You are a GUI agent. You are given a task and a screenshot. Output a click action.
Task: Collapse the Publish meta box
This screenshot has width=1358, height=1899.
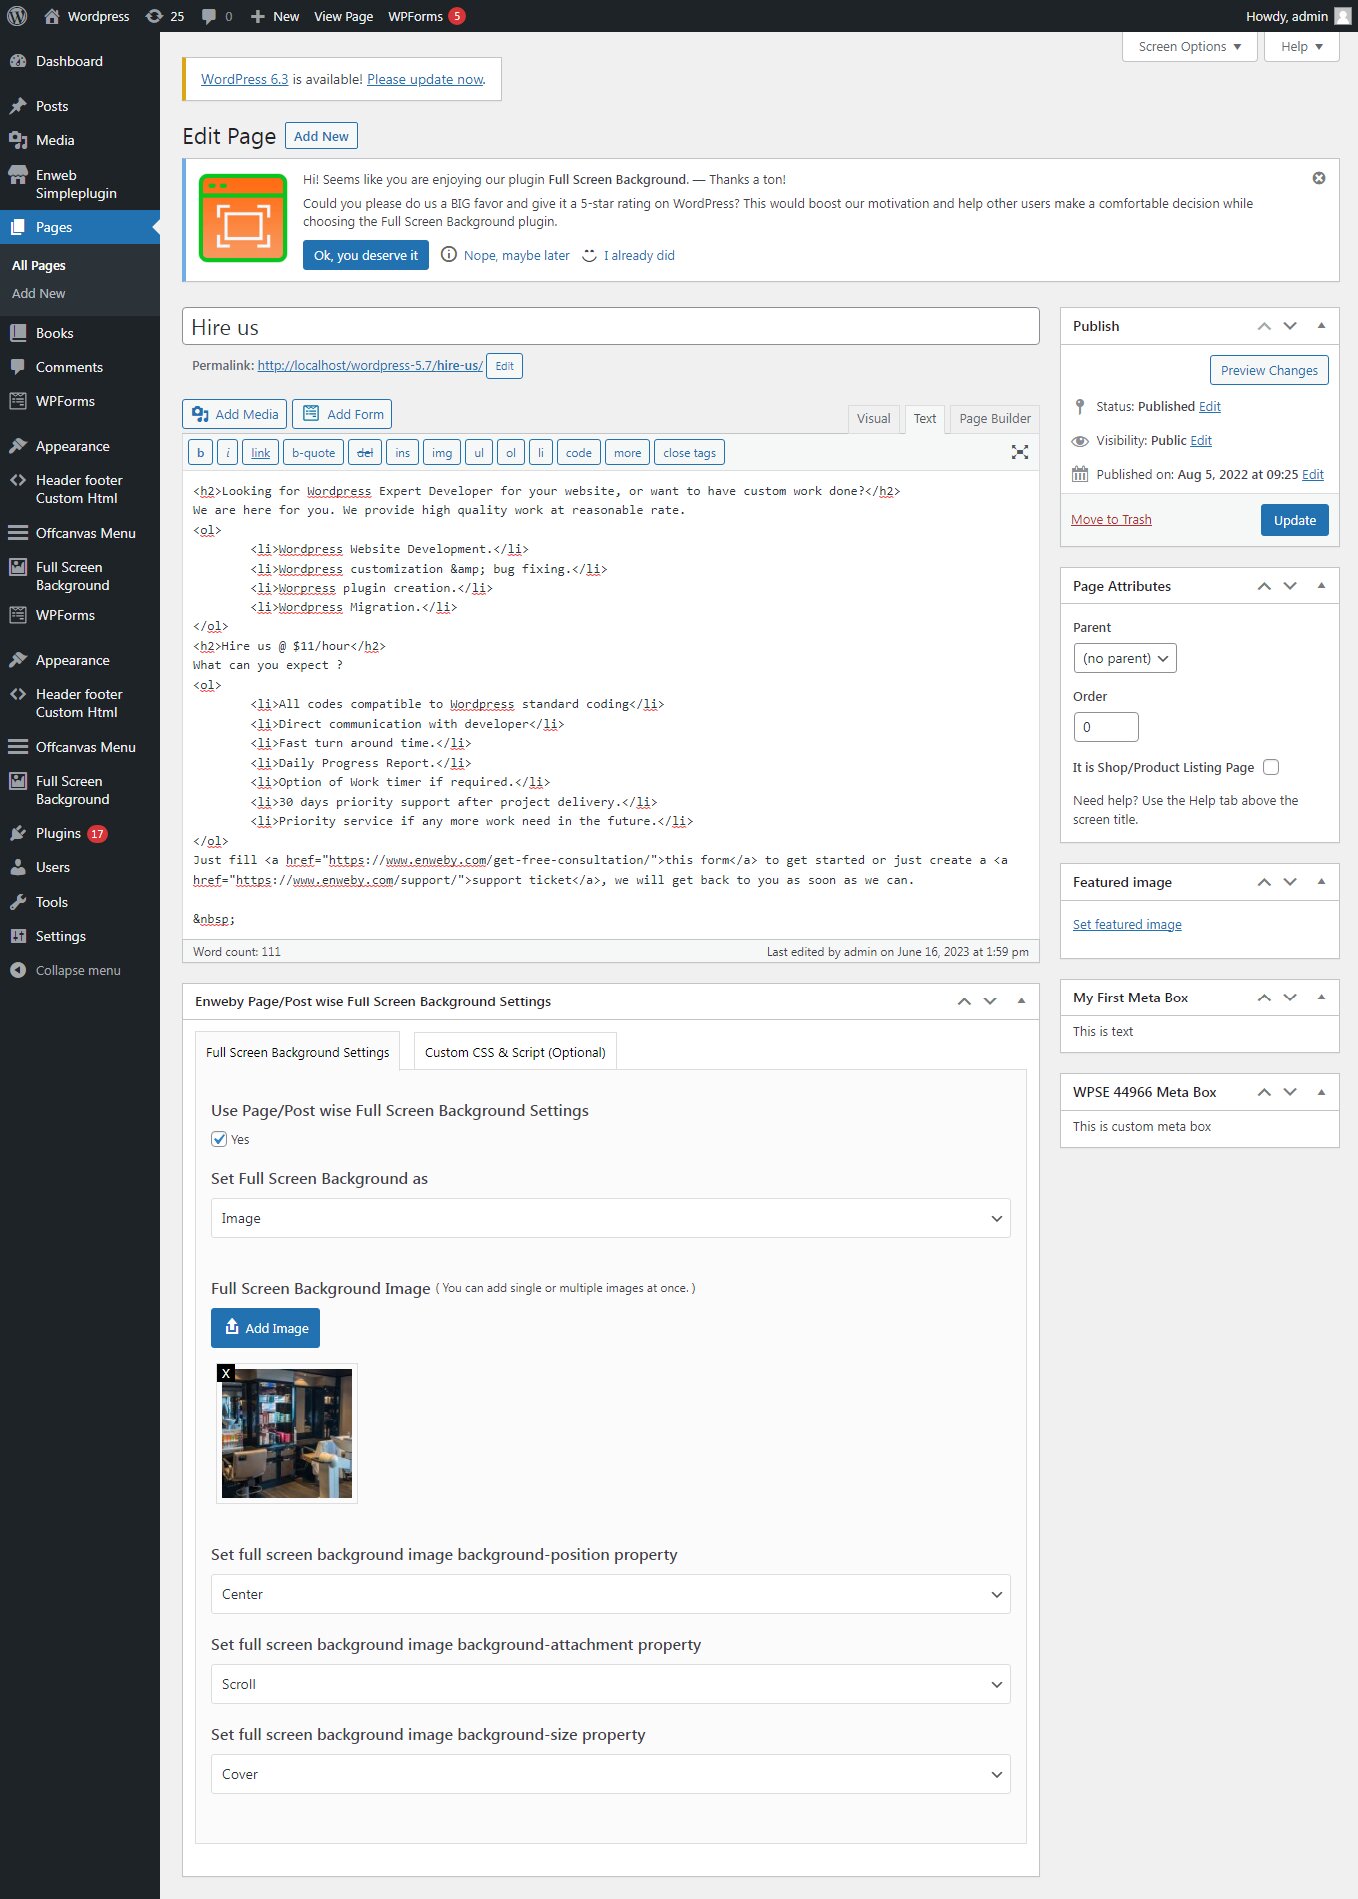[1321, 325]
